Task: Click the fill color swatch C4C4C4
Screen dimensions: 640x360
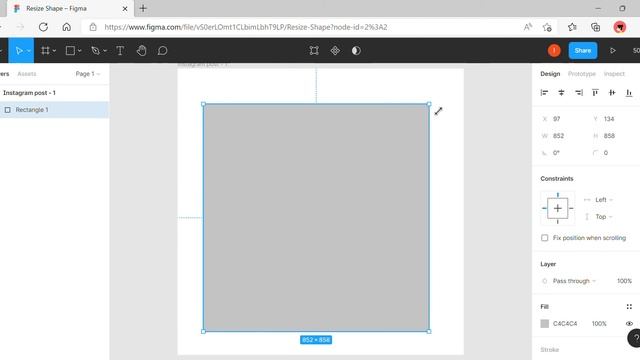Action: pos(544,324)
